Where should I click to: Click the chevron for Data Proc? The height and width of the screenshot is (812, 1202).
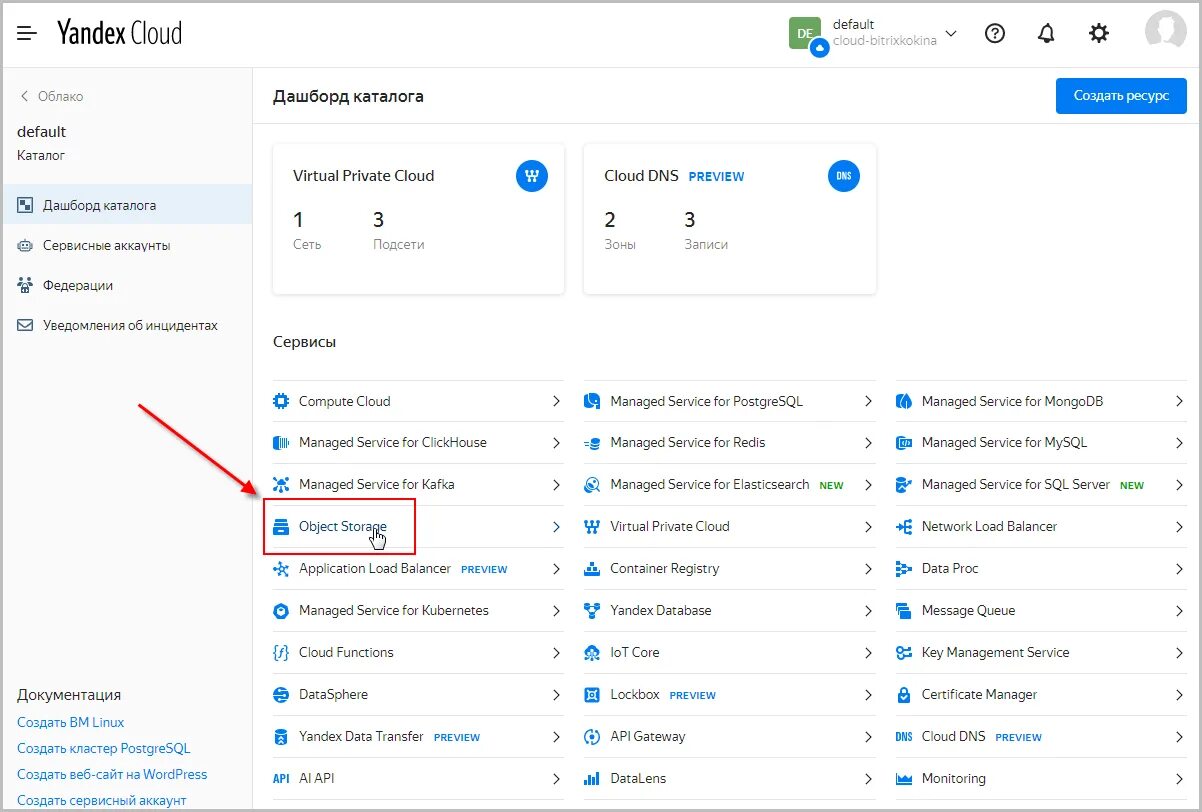pos(1179,568)
